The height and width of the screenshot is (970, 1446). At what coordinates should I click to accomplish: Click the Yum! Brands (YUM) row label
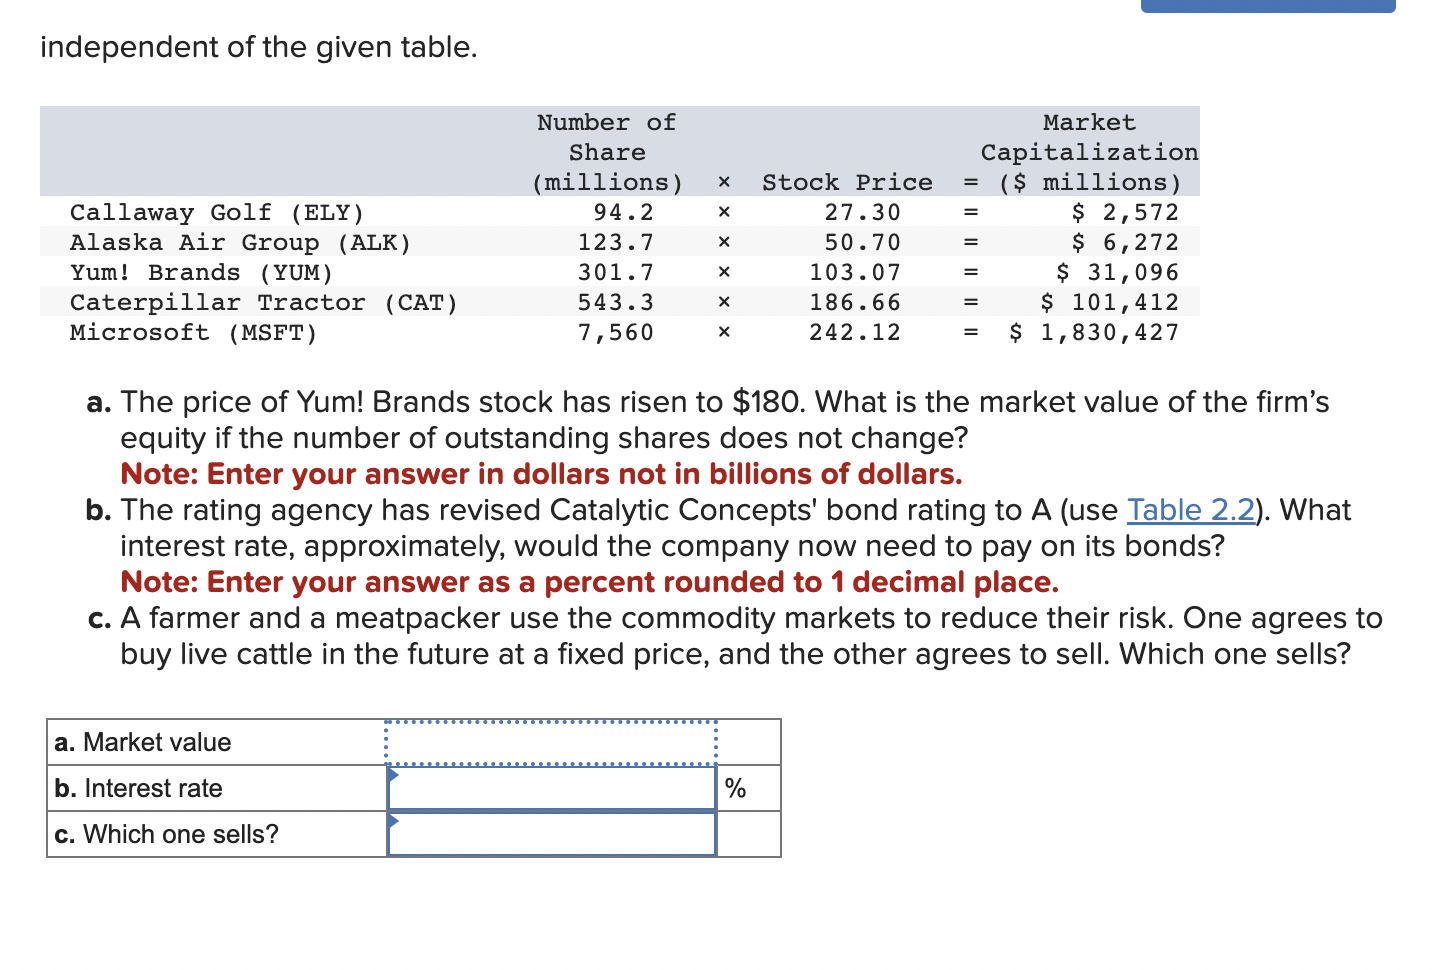201,272
